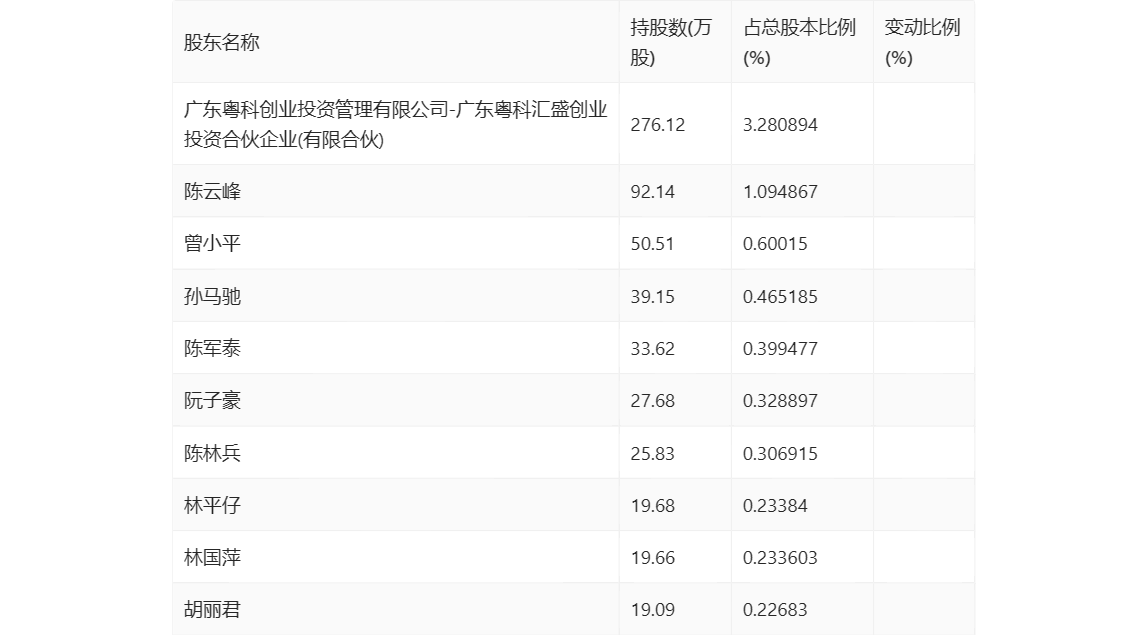This screenshot has height=635, width=1148.
Task: Select shareholder name 孙马驰
Action: tap(212, 296)
